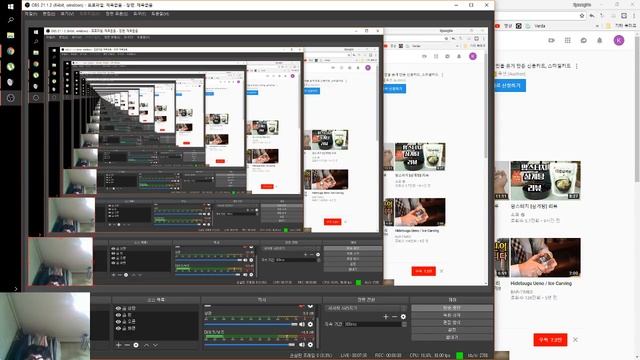640x360 pixels.
Task: Open the Scene Collection menu in OBS
Action: 117,14
